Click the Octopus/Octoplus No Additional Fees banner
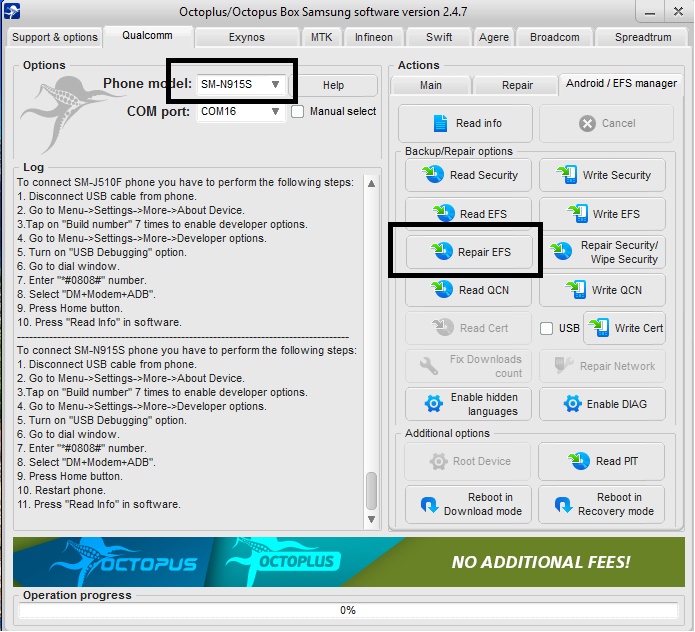 pyautogui.click(x=349, y=562)
